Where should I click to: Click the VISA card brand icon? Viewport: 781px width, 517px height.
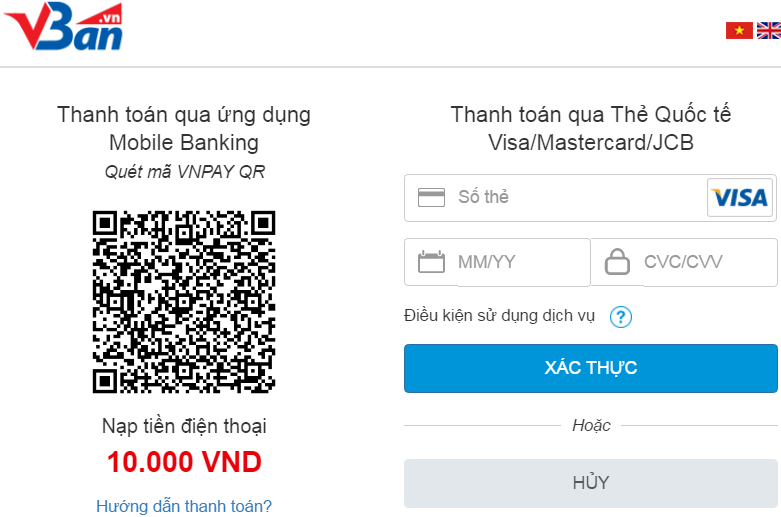coord(740,197)
